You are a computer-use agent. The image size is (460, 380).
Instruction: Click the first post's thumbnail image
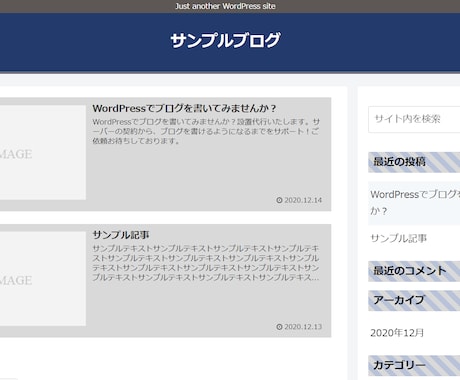(43, 153)
